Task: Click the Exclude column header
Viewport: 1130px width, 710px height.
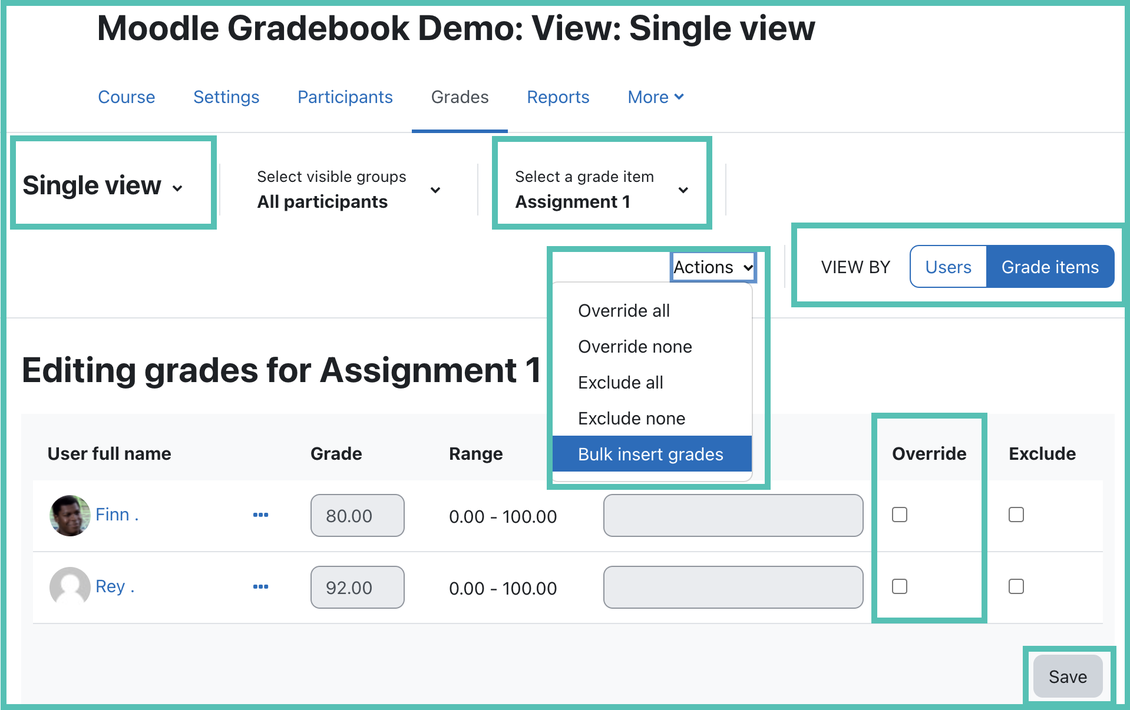Action: [1042, 453]
